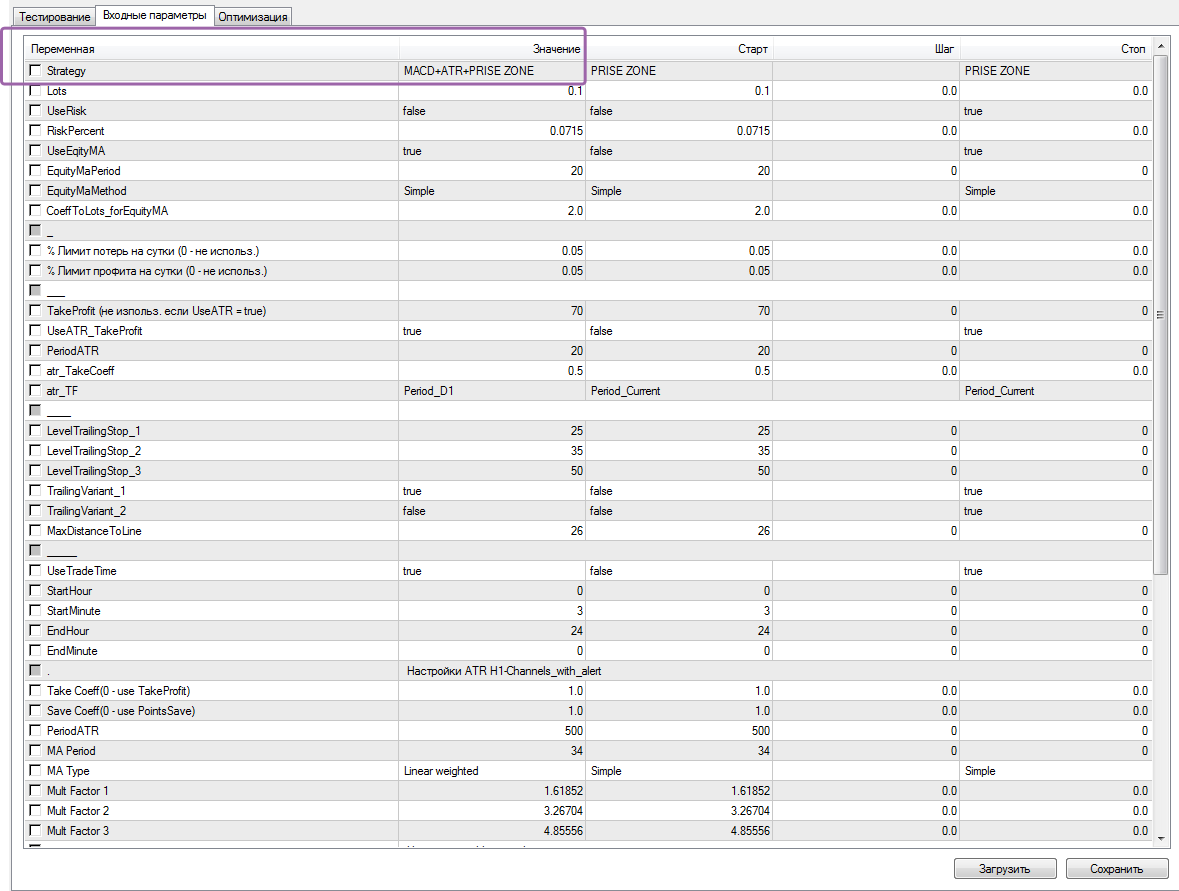The width and height of the screenshot is (1179, 891).
Task: Click the % Лимит профита на сутки label
Action: (x=156, y=271)
